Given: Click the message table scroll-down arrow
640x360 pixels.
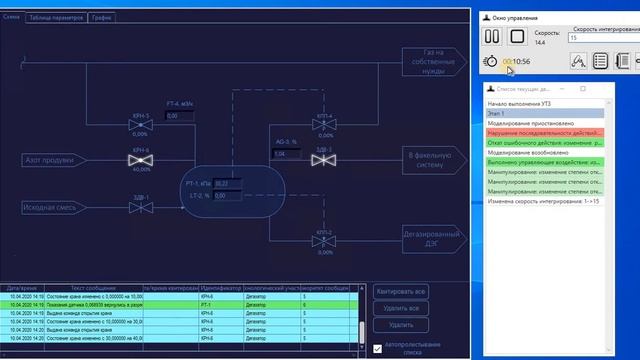Looking at the screenshot, I should tap(362, 347).
